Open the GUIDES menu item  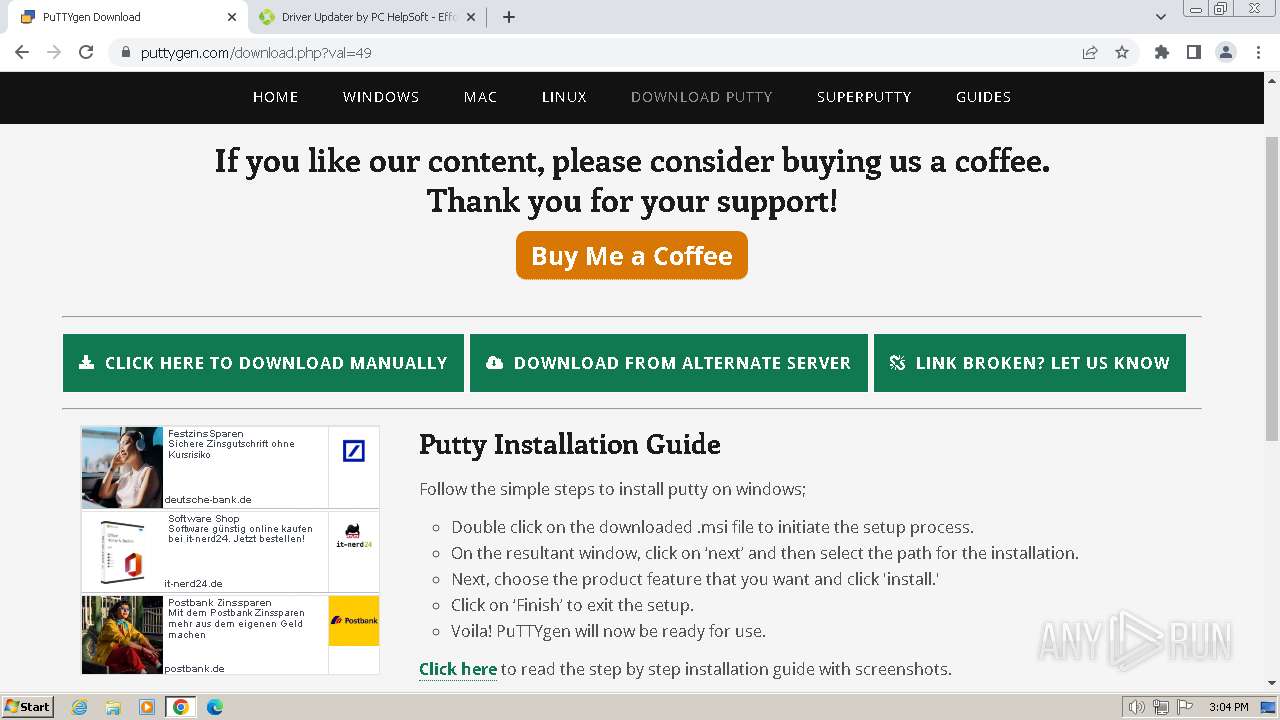(x=983, y=97)
